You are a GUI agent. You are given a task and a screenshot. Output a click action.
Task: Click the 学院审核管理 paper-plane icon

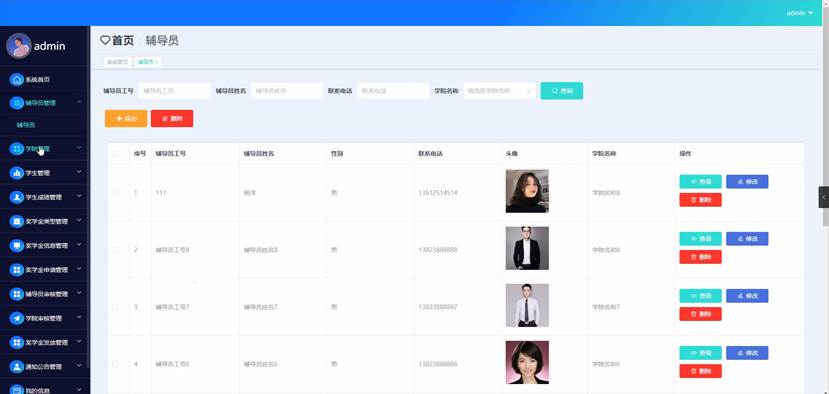[x=17, y=318]
